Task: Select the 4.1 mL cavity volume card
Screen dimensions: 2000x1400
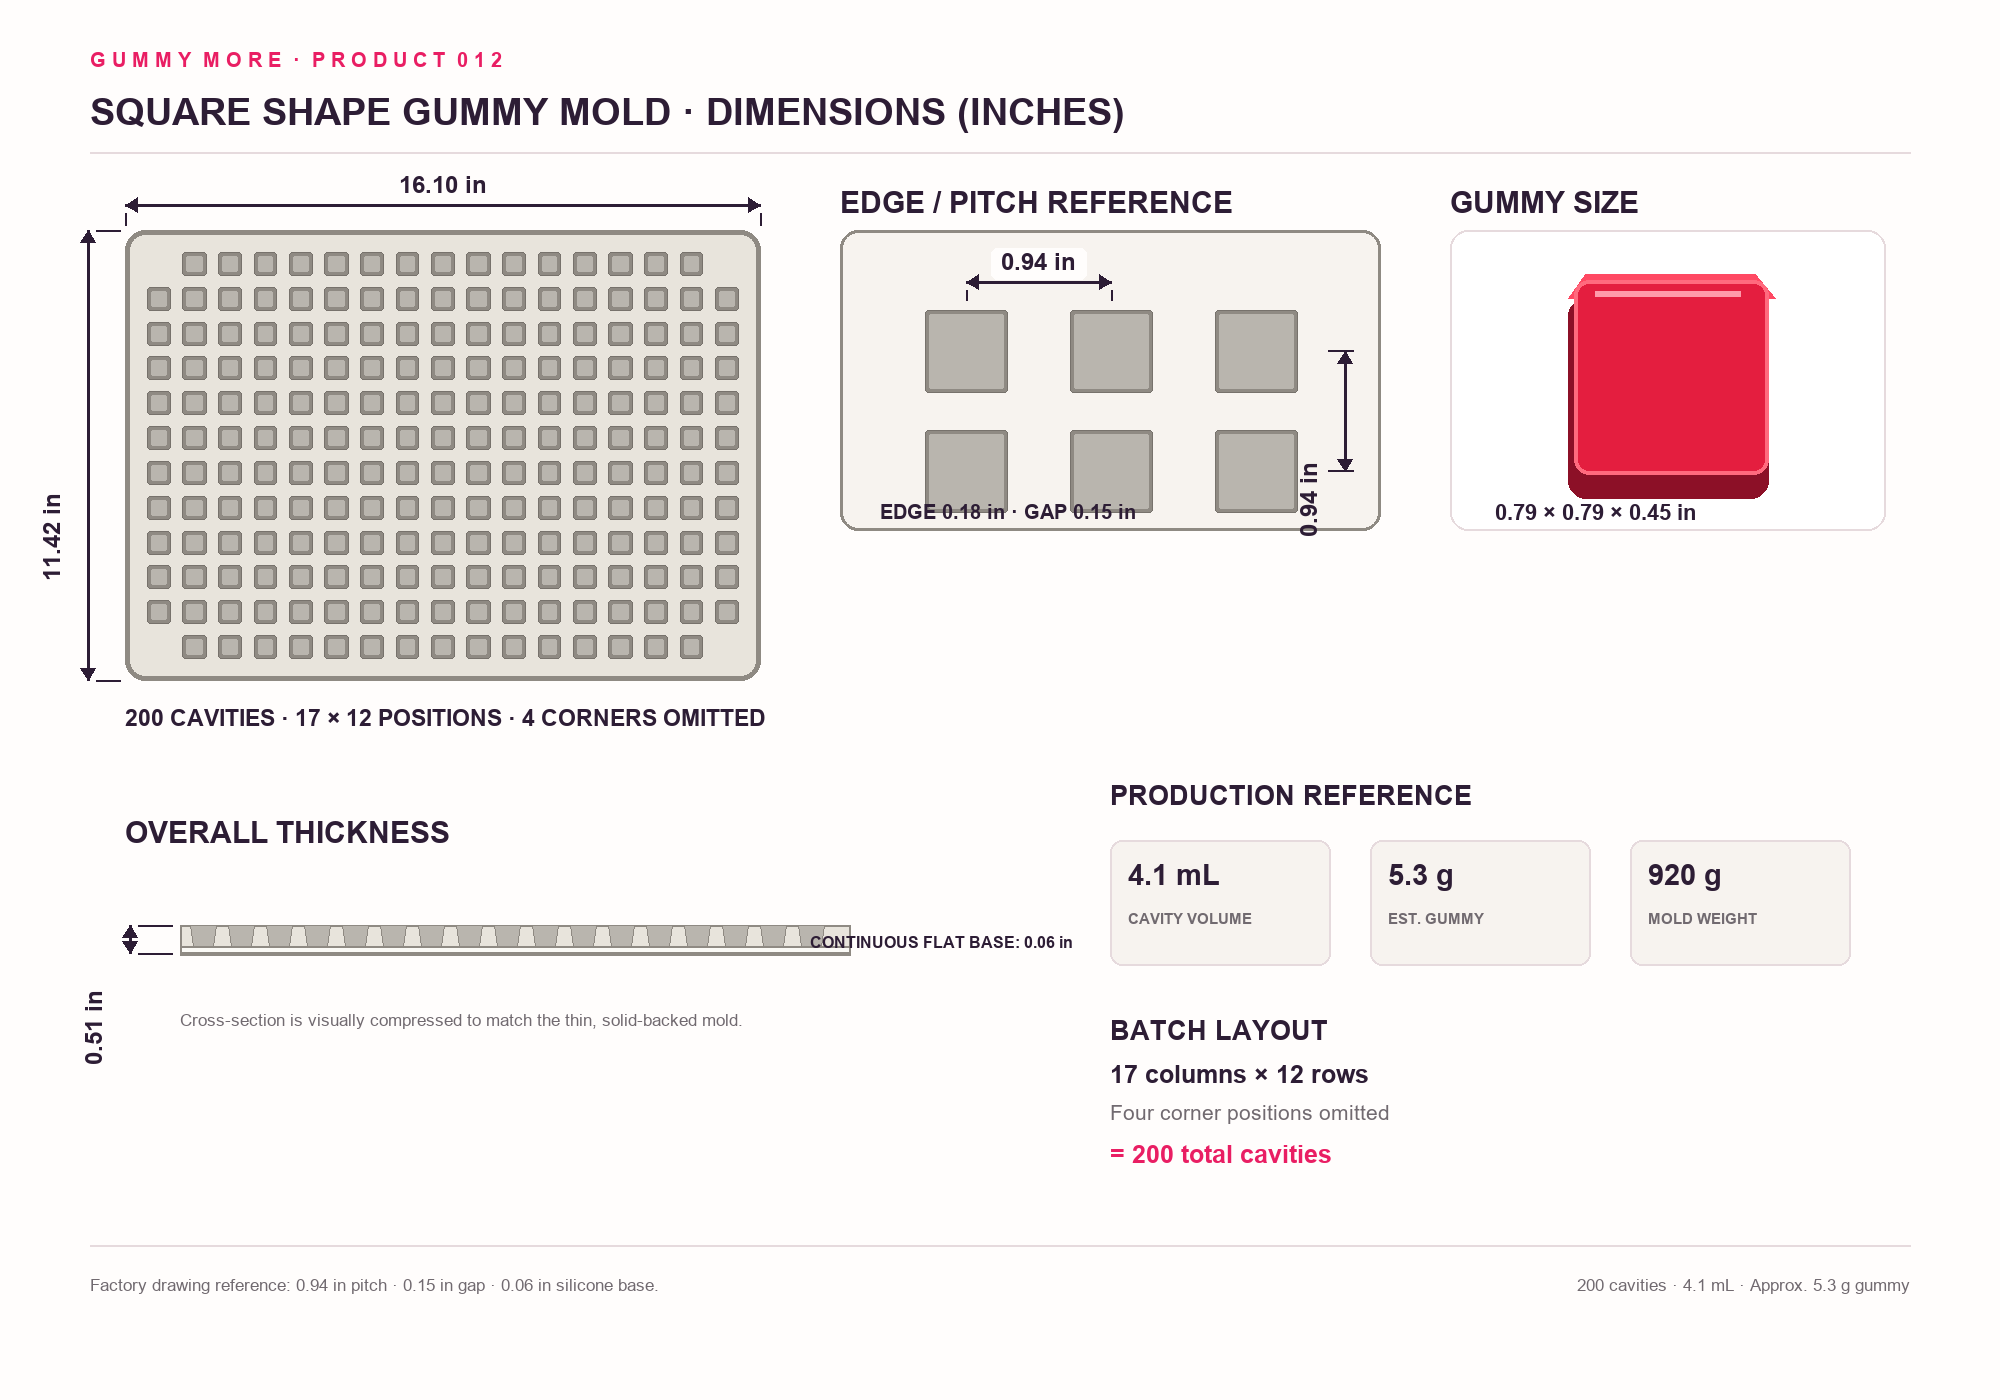Action: 1220,902
